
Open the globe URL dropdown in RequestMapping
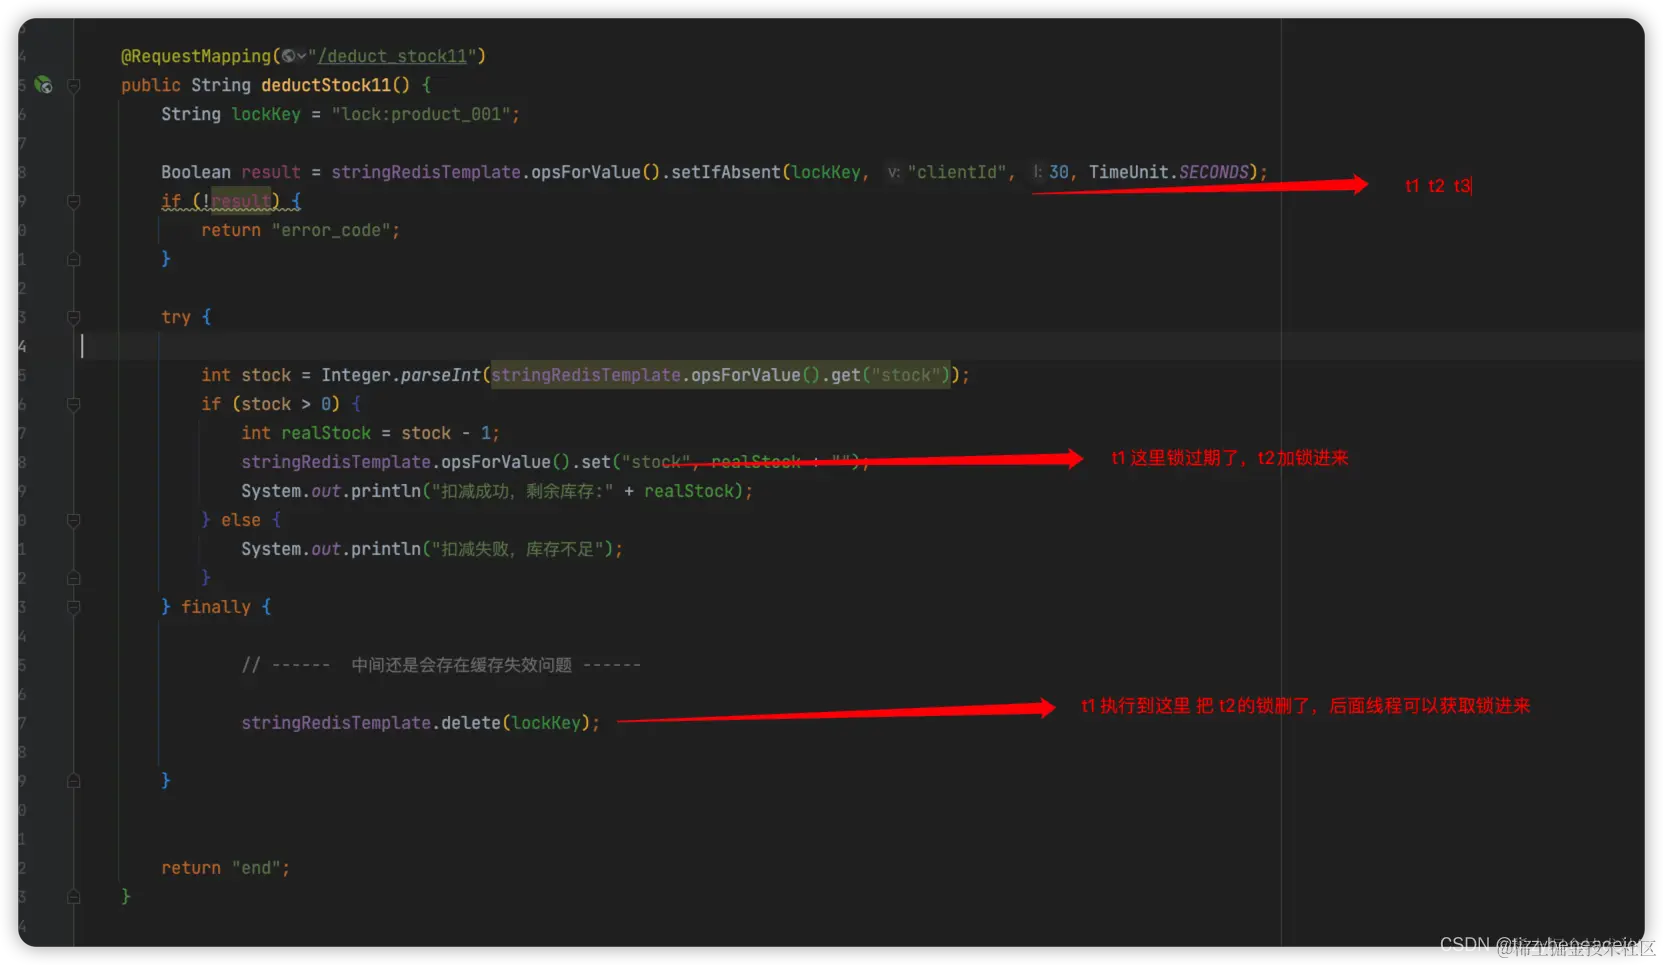[293, 56]
